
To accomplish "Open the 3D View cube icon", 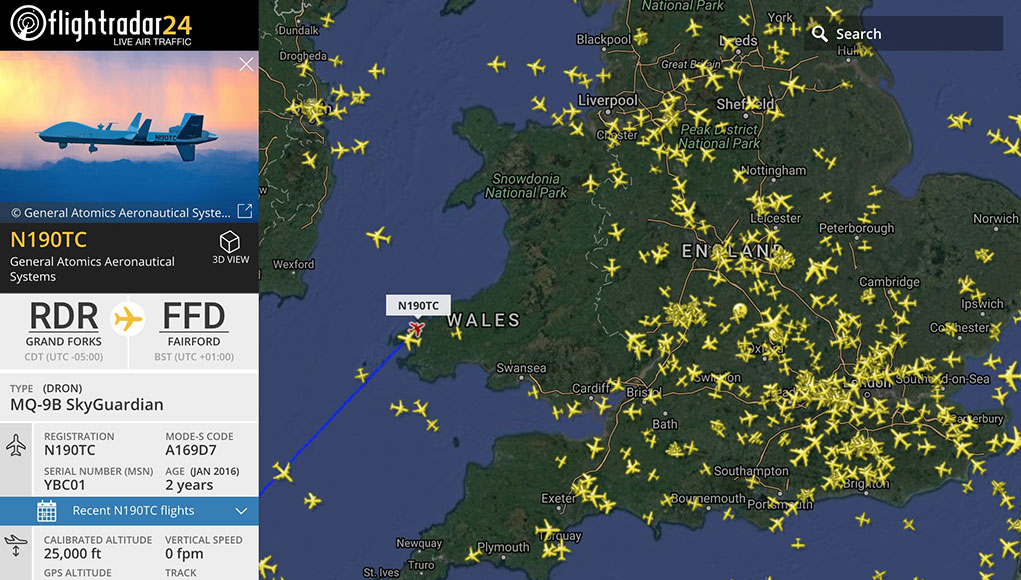I will 230,243.
